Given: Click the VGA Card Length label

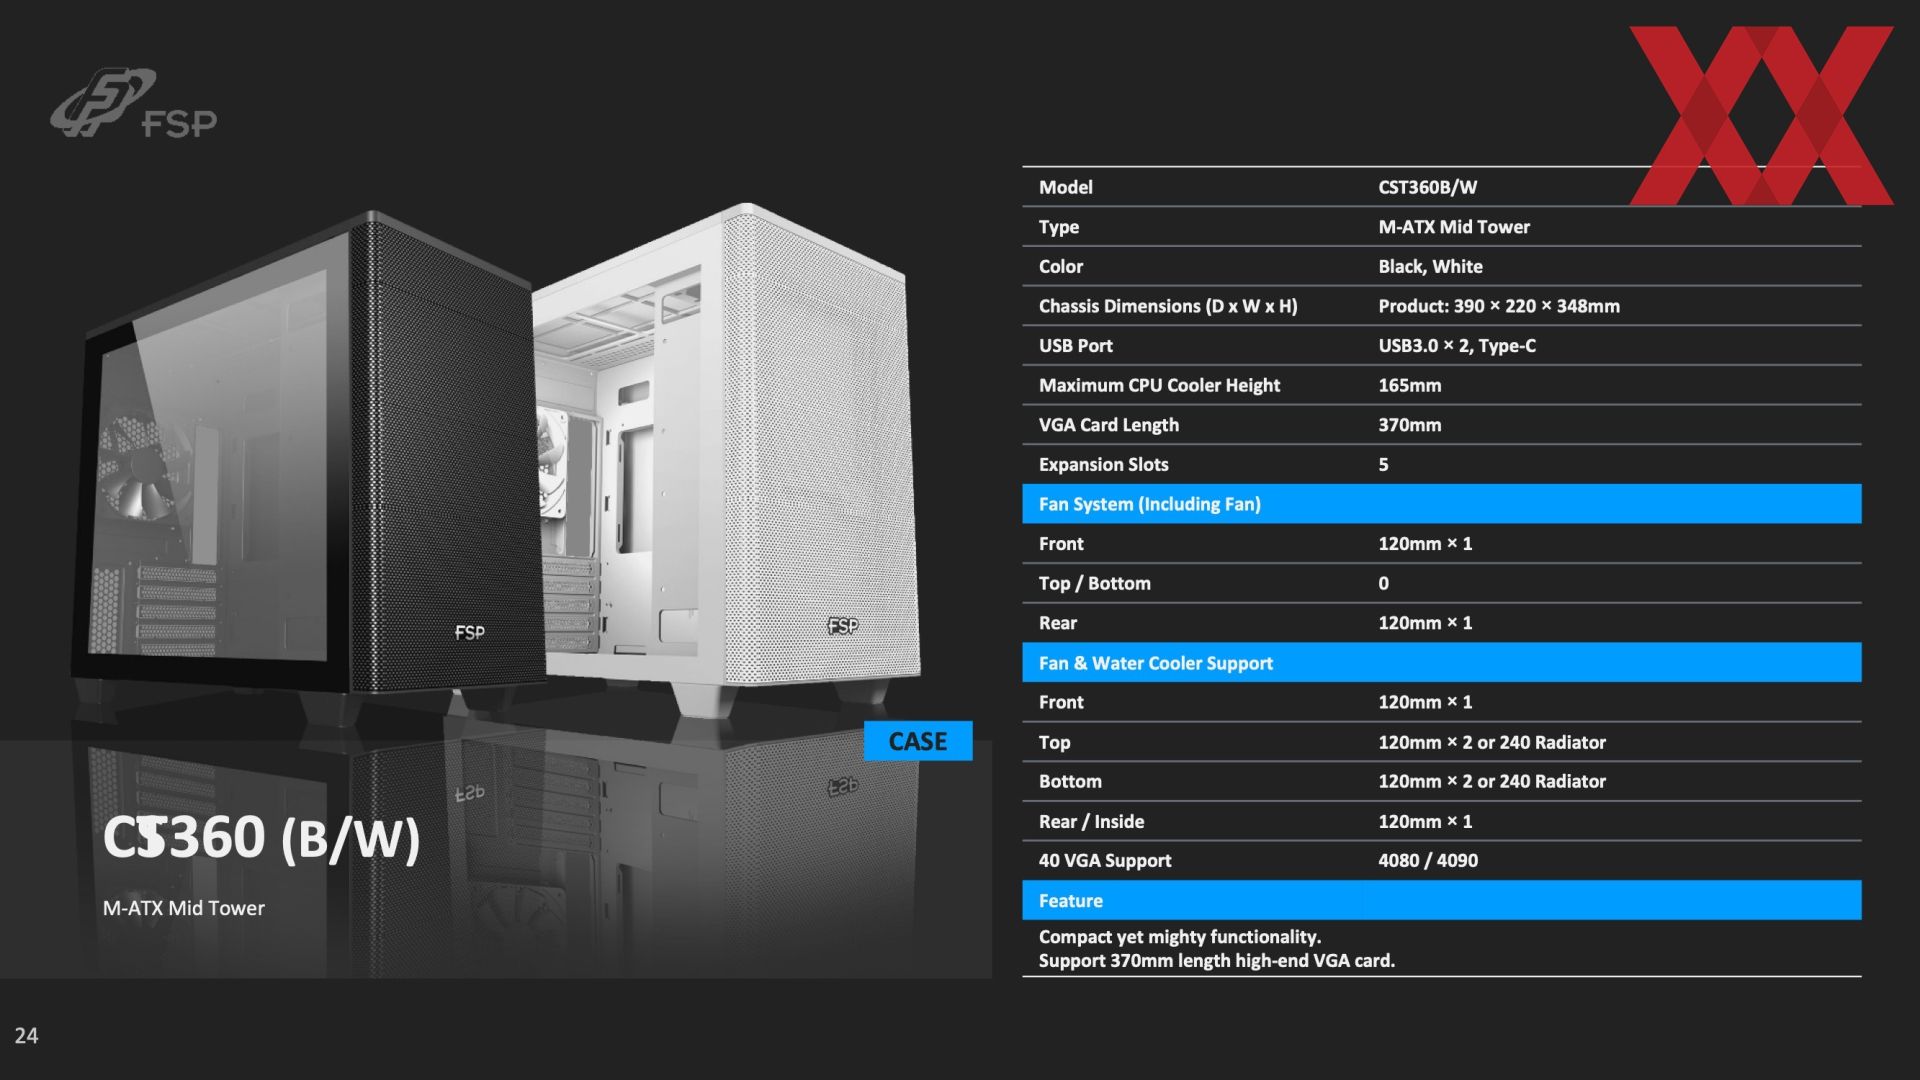Looking at the screenshot, I should click(1108, 425).
